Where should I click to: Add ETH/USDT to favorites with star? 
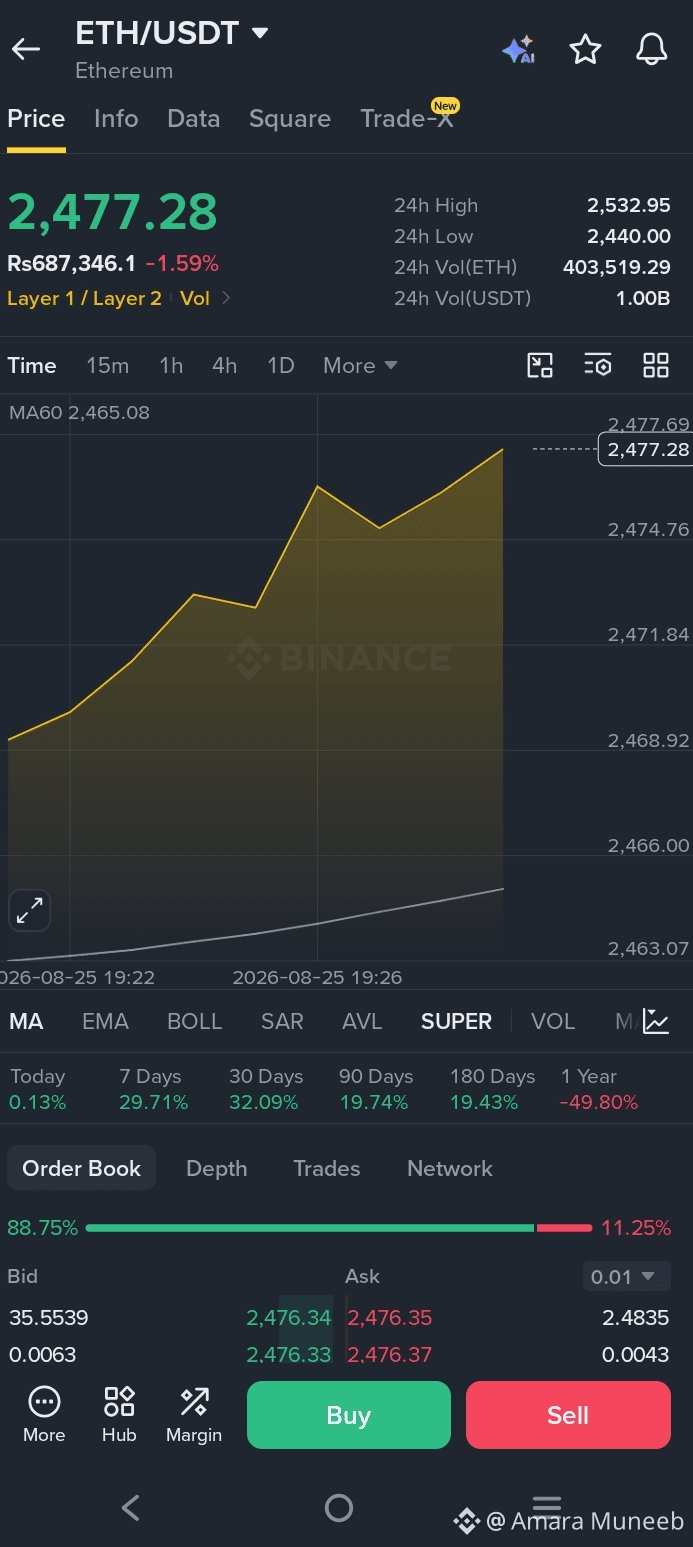[585, 50]
